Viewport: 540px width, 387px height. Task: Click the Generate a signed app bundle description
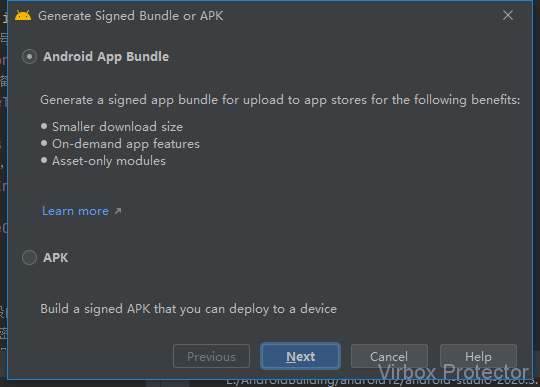coord(280,100)
